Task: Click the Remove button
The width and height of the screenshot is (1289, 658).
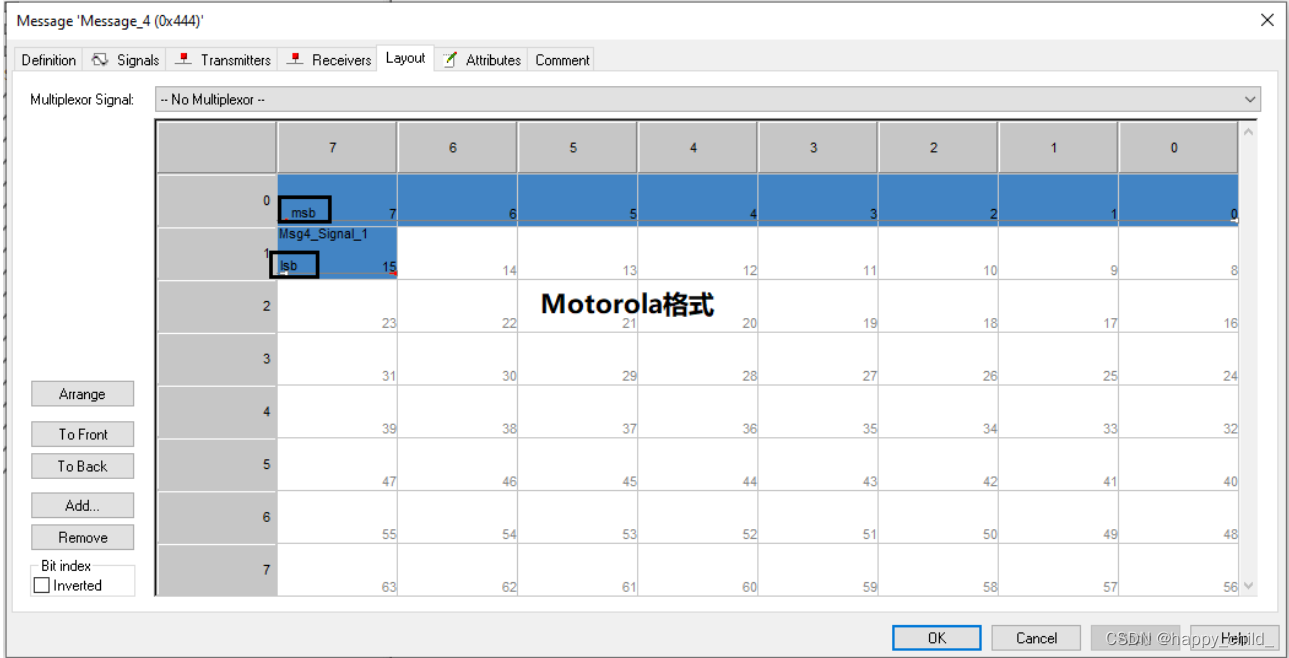Action: 82,537
